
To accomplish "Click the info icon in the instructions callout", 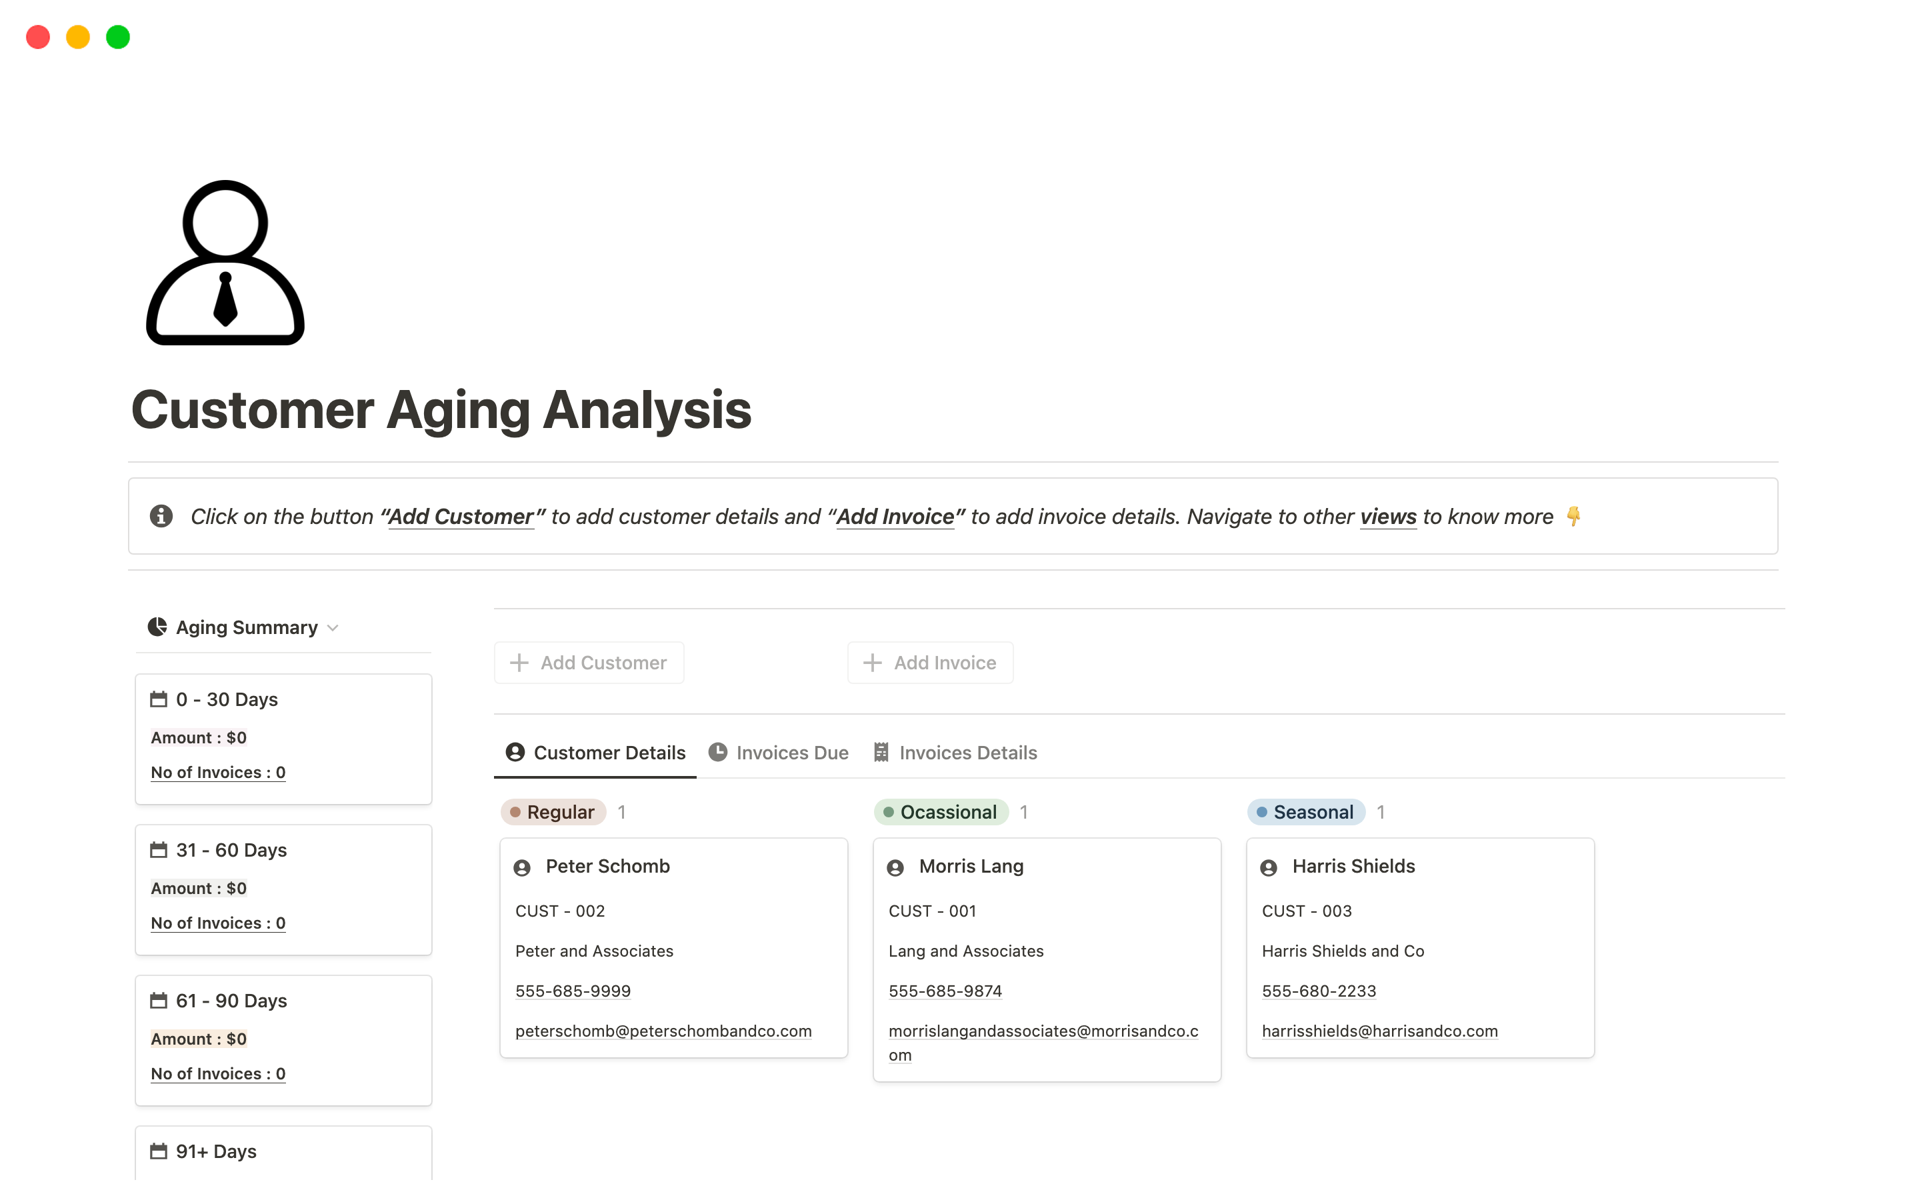I will pos(161,516).
